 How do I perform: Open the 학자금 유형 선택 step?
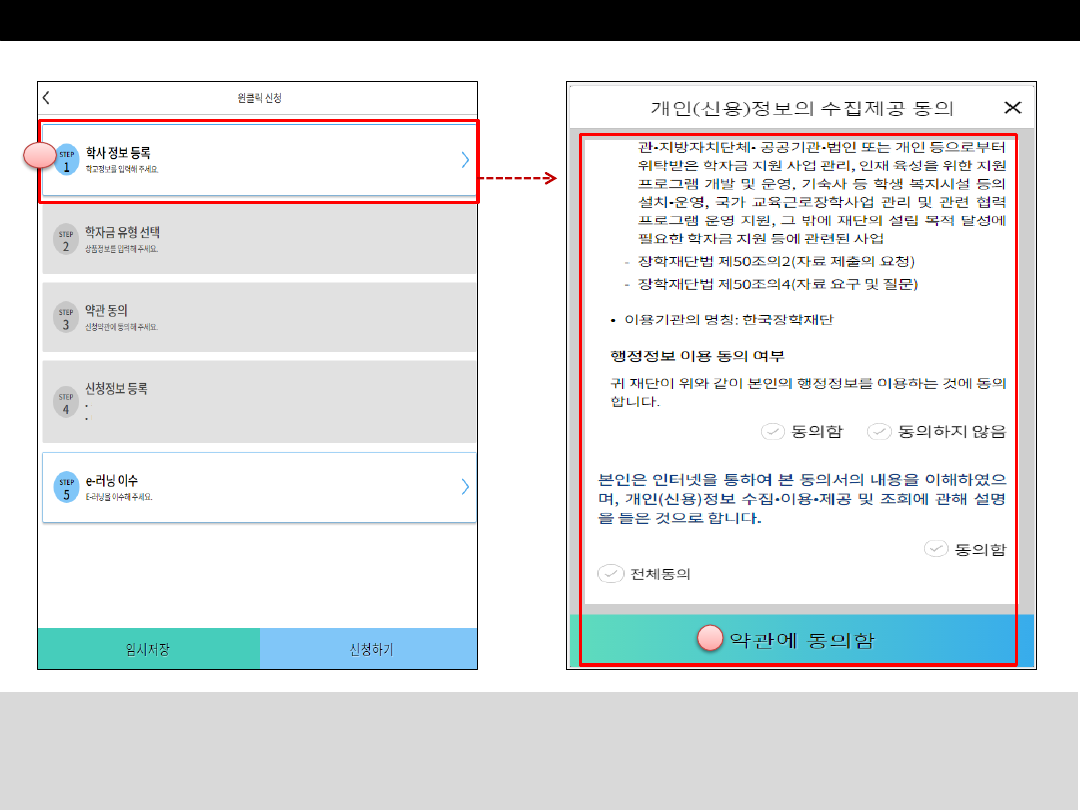pyautogui.click(x=259, y=239)
